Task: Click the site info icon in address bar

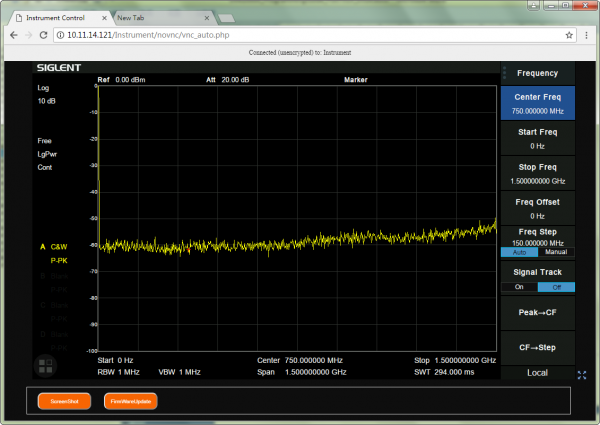Action: [60, 35]
